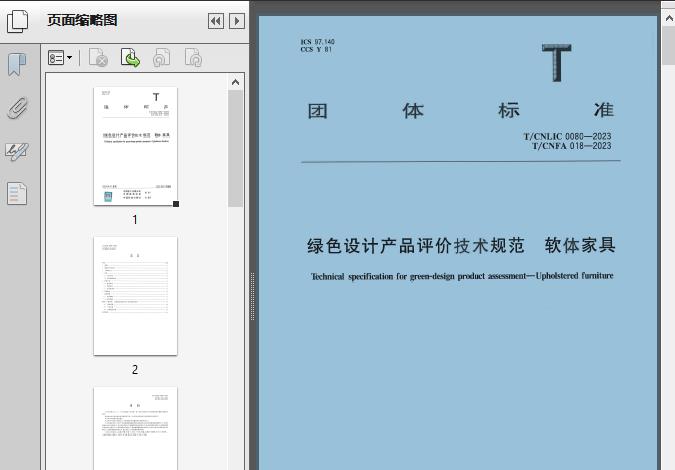The image size is (675, 470).
Task: Click the right-arrow expand panel button
Action: coord(237,21)
